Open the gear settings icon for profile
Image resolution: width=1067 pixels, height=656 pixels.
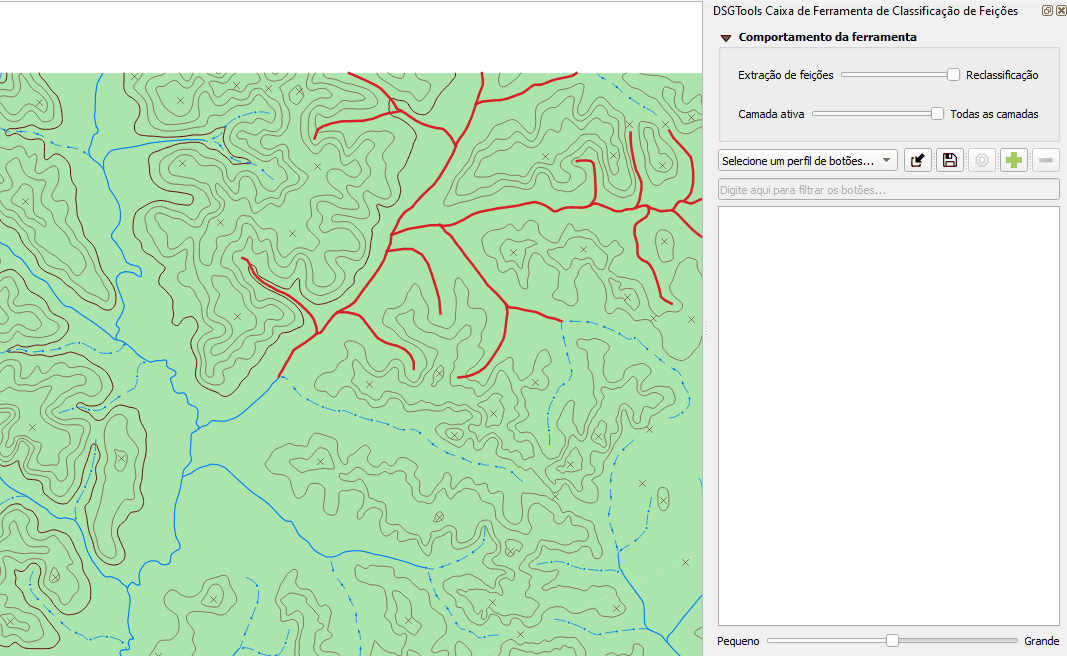(x=982, y=161)
